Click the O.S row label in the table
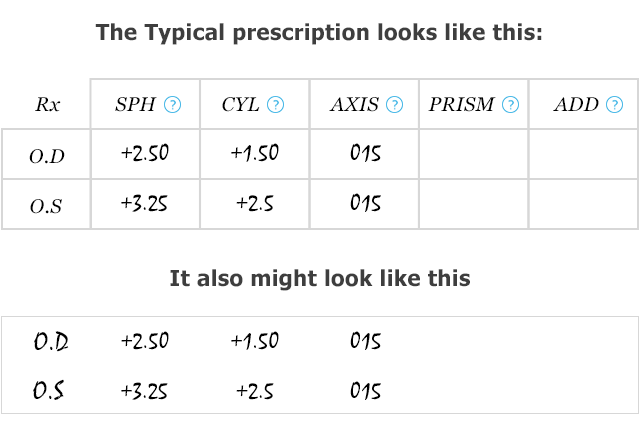This screenshot has height=437, width=640. tap(46, 206)
